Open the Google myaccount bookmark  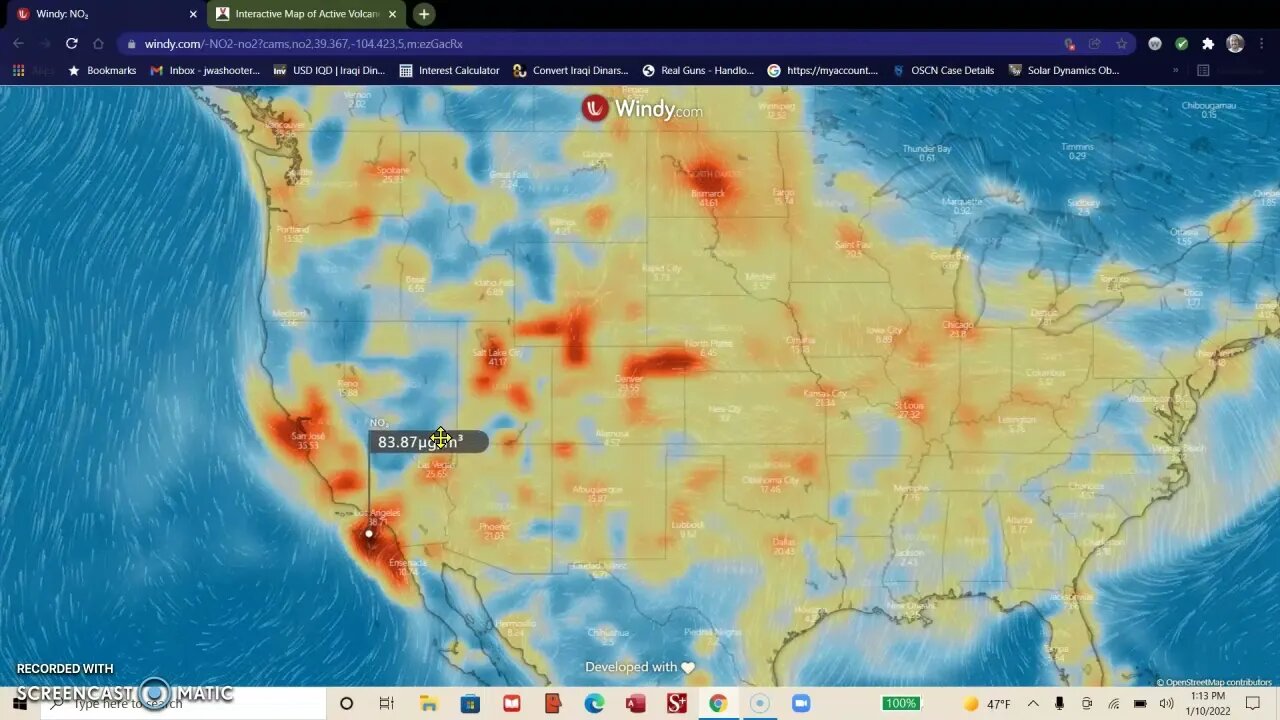coord(823,71)
